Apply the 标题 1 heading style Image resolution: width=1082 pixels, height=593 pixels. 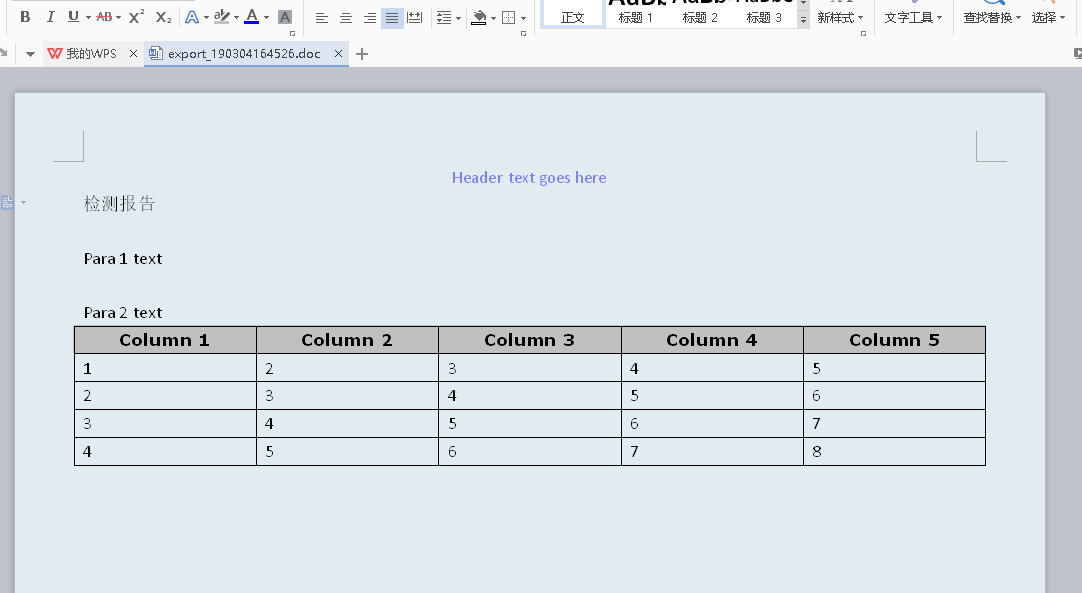coord(636,17)
